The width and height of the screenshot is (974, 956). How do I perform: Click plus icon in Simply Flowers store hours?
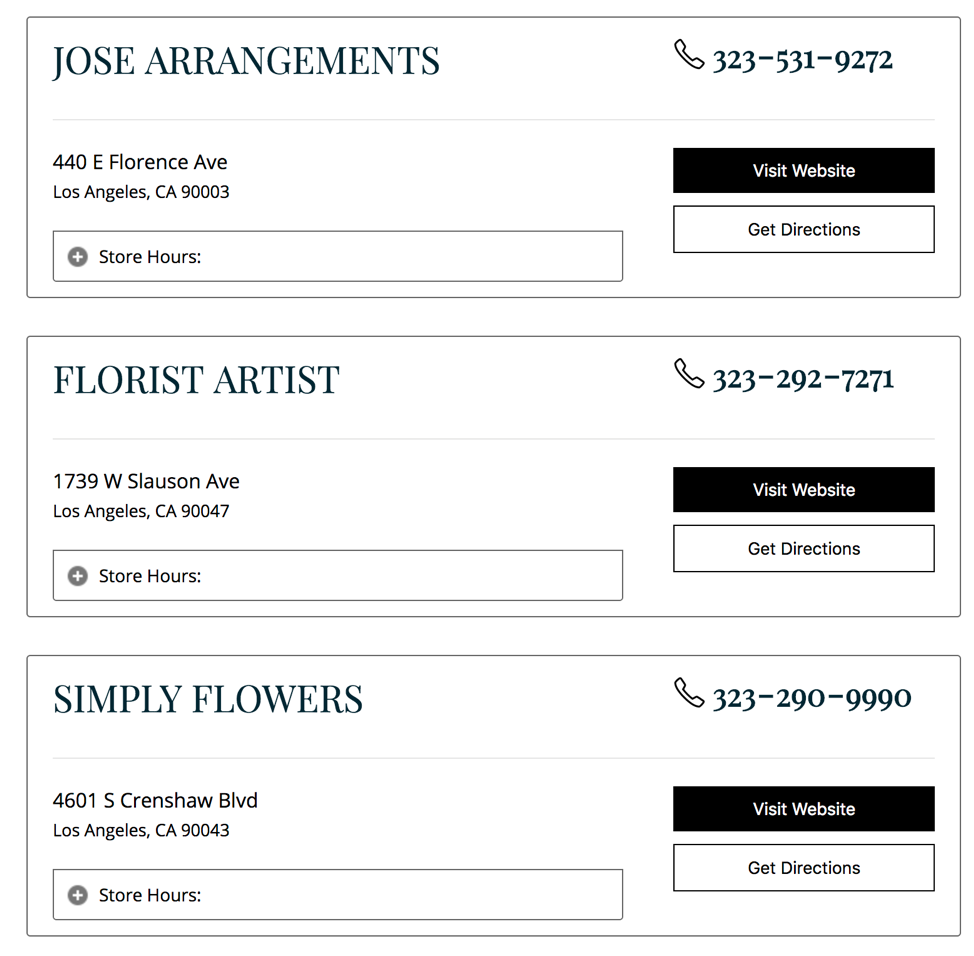[x=78, y=895]
